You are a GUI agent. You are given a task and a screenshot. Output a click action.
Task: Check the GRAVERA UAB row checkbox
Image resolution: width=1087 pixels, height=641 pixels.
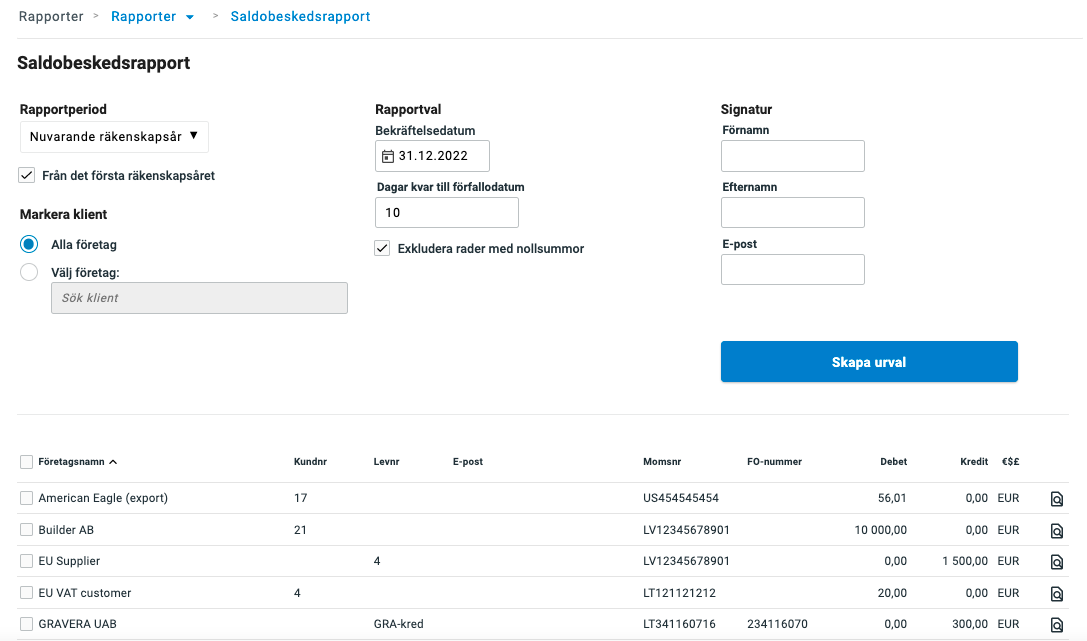point(26,624)
